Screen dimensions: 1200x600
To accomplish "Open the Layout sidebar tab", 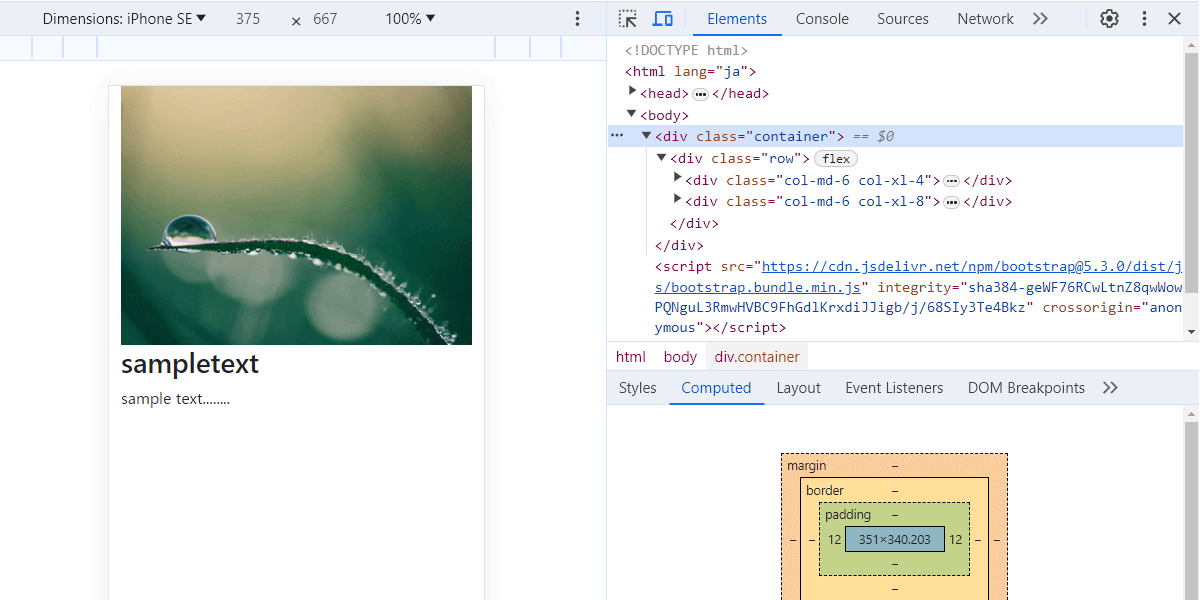I will click(x=798, y=388).
